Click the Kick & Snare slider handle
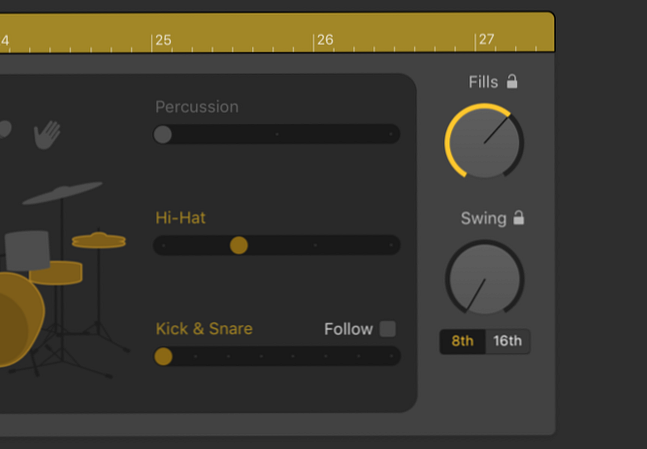647x449 pixels. (x=163, y=356)
